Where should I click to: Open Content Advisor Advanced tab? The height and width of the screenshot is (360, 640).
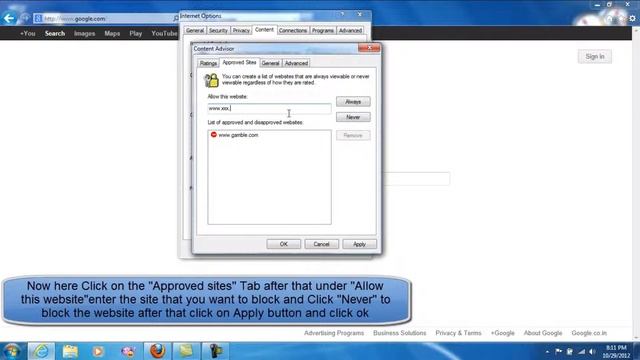click(x=296, y=63)
